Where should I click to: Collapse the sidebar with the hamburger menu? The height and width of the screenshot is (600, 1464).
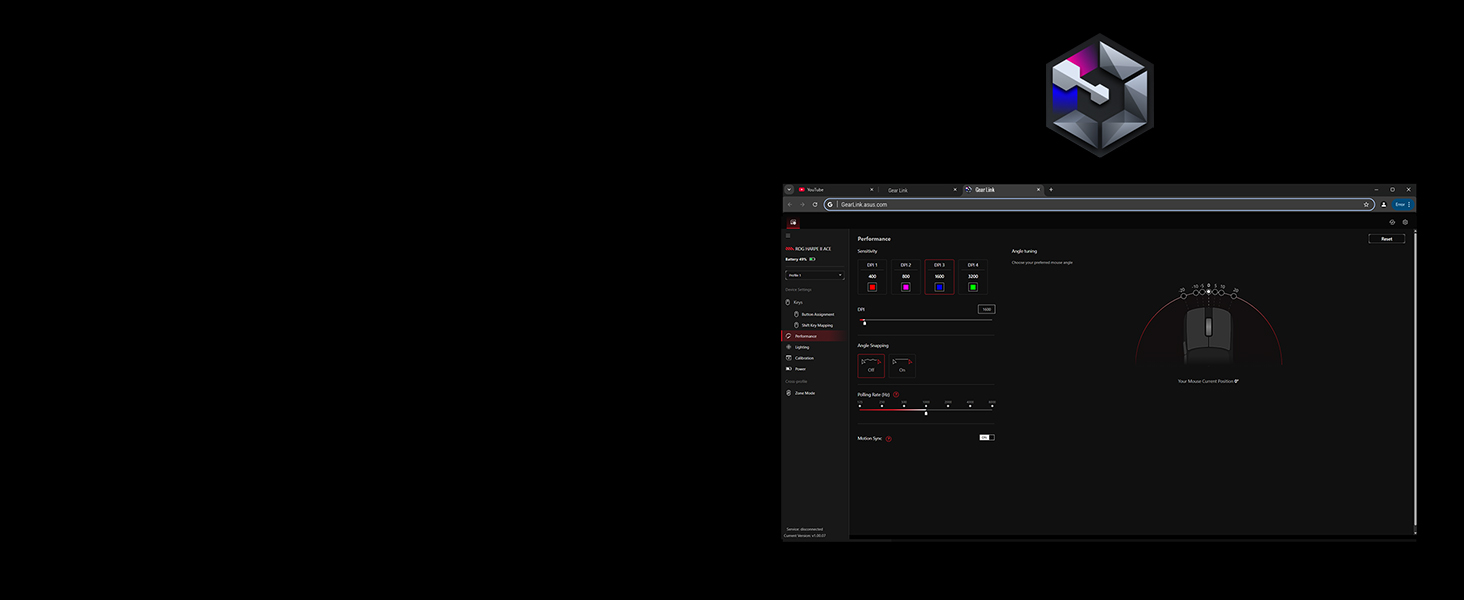click(x=788, y=234)
